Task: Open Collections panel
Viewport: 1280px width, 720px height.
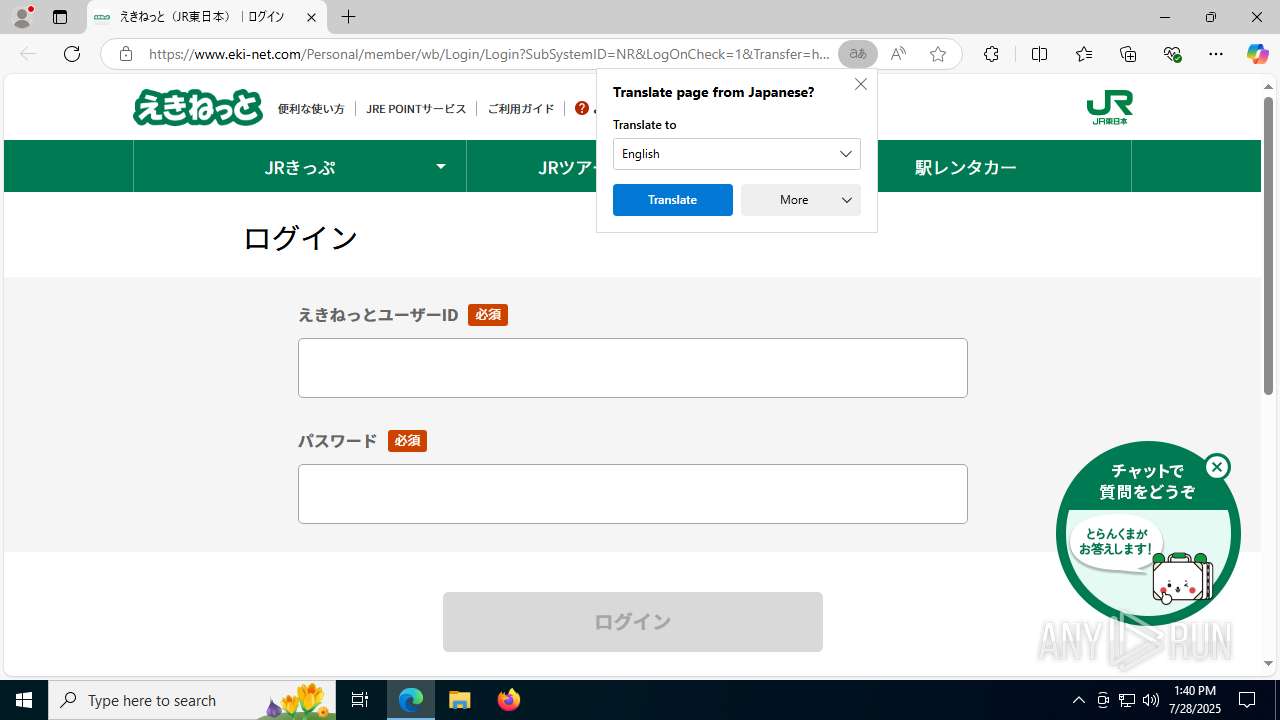Action: (1128, 54)
